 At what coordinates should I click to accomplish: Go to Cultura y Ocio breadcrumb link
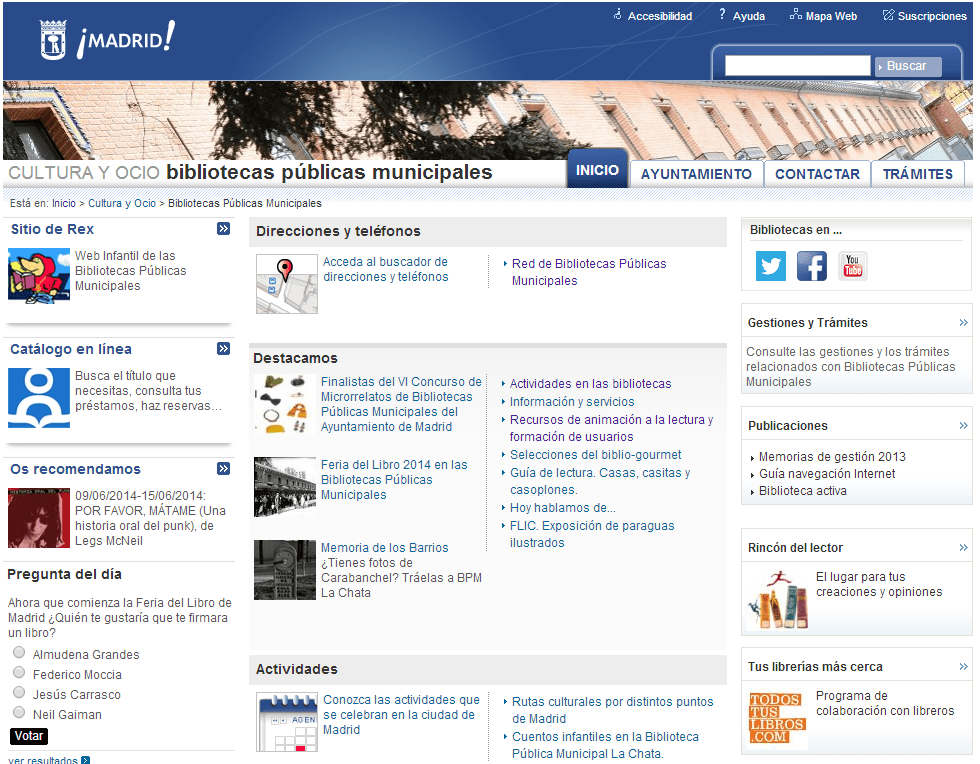click(122, 203)
